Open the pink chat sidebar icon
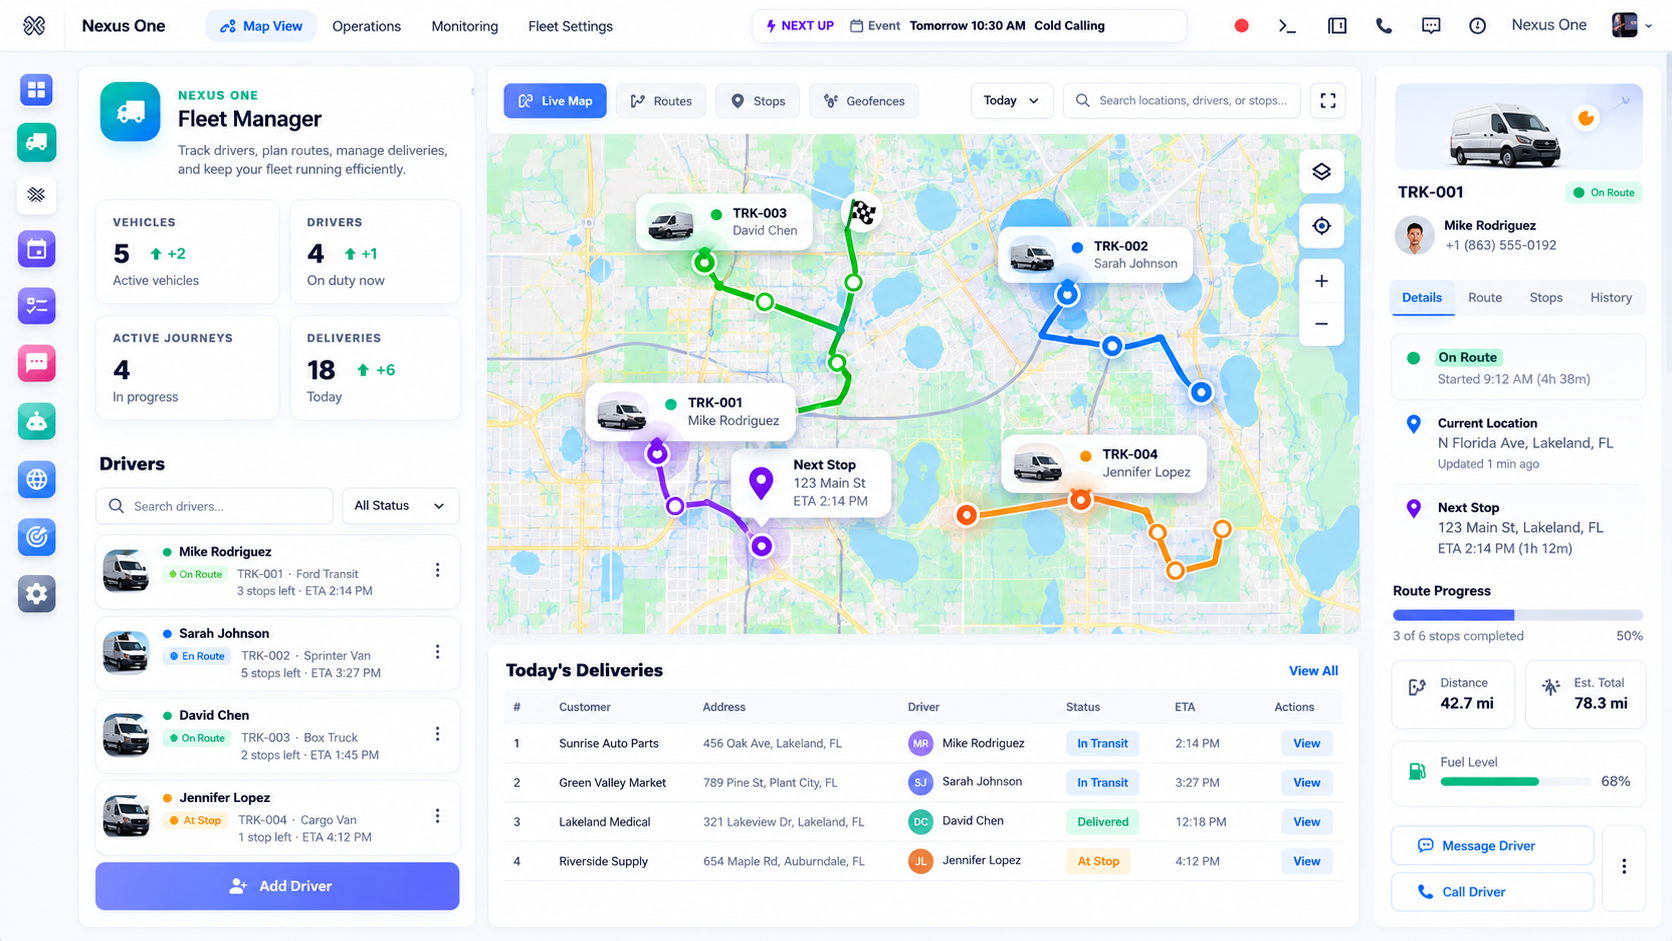 click(x=37, y=363)
